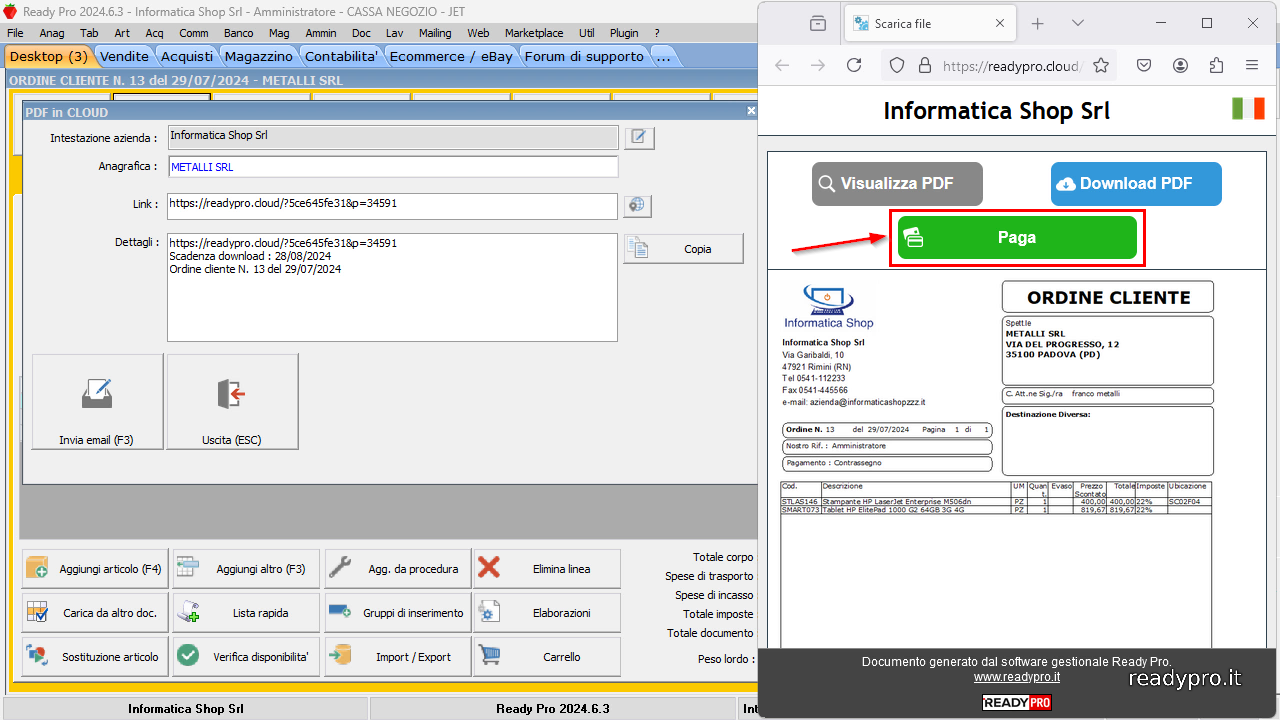Click browser back arrow
Image resolution: width=1280 pixels, height=720 pixels.
782,65
